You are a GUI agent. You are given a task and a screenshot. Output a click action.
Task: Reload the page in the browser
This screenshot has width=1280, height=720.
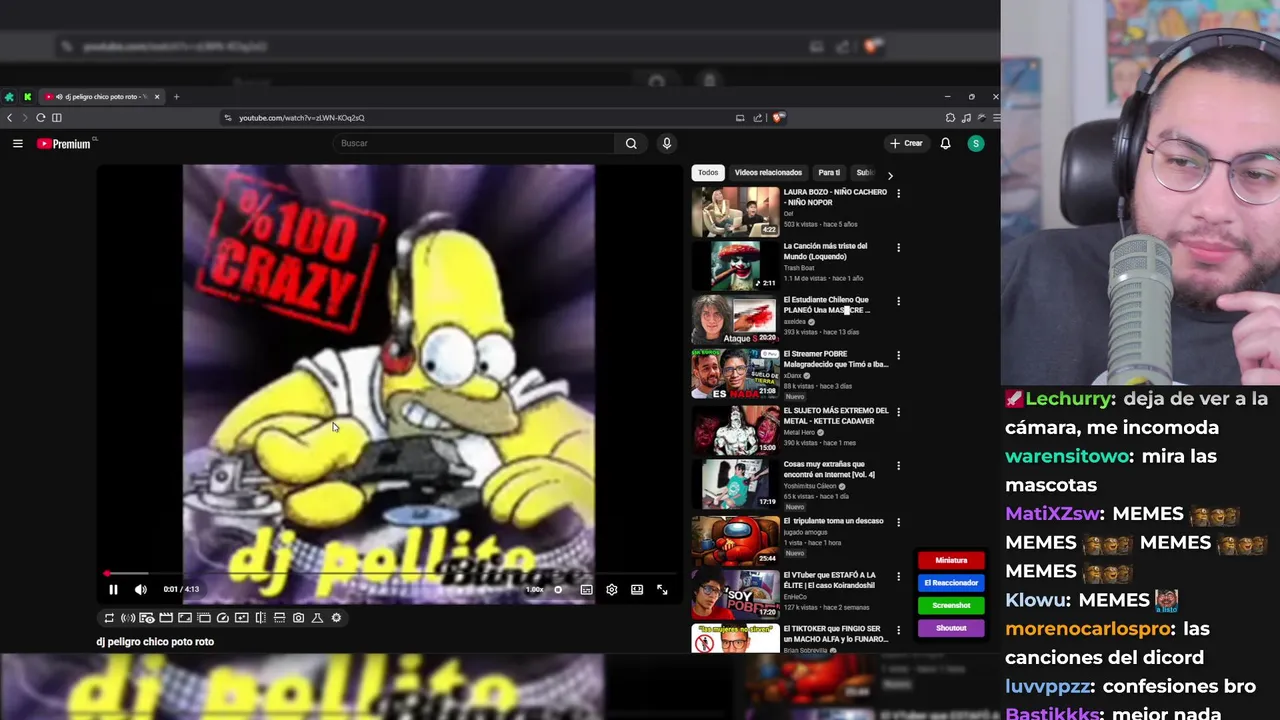click(x=41, y=118)
